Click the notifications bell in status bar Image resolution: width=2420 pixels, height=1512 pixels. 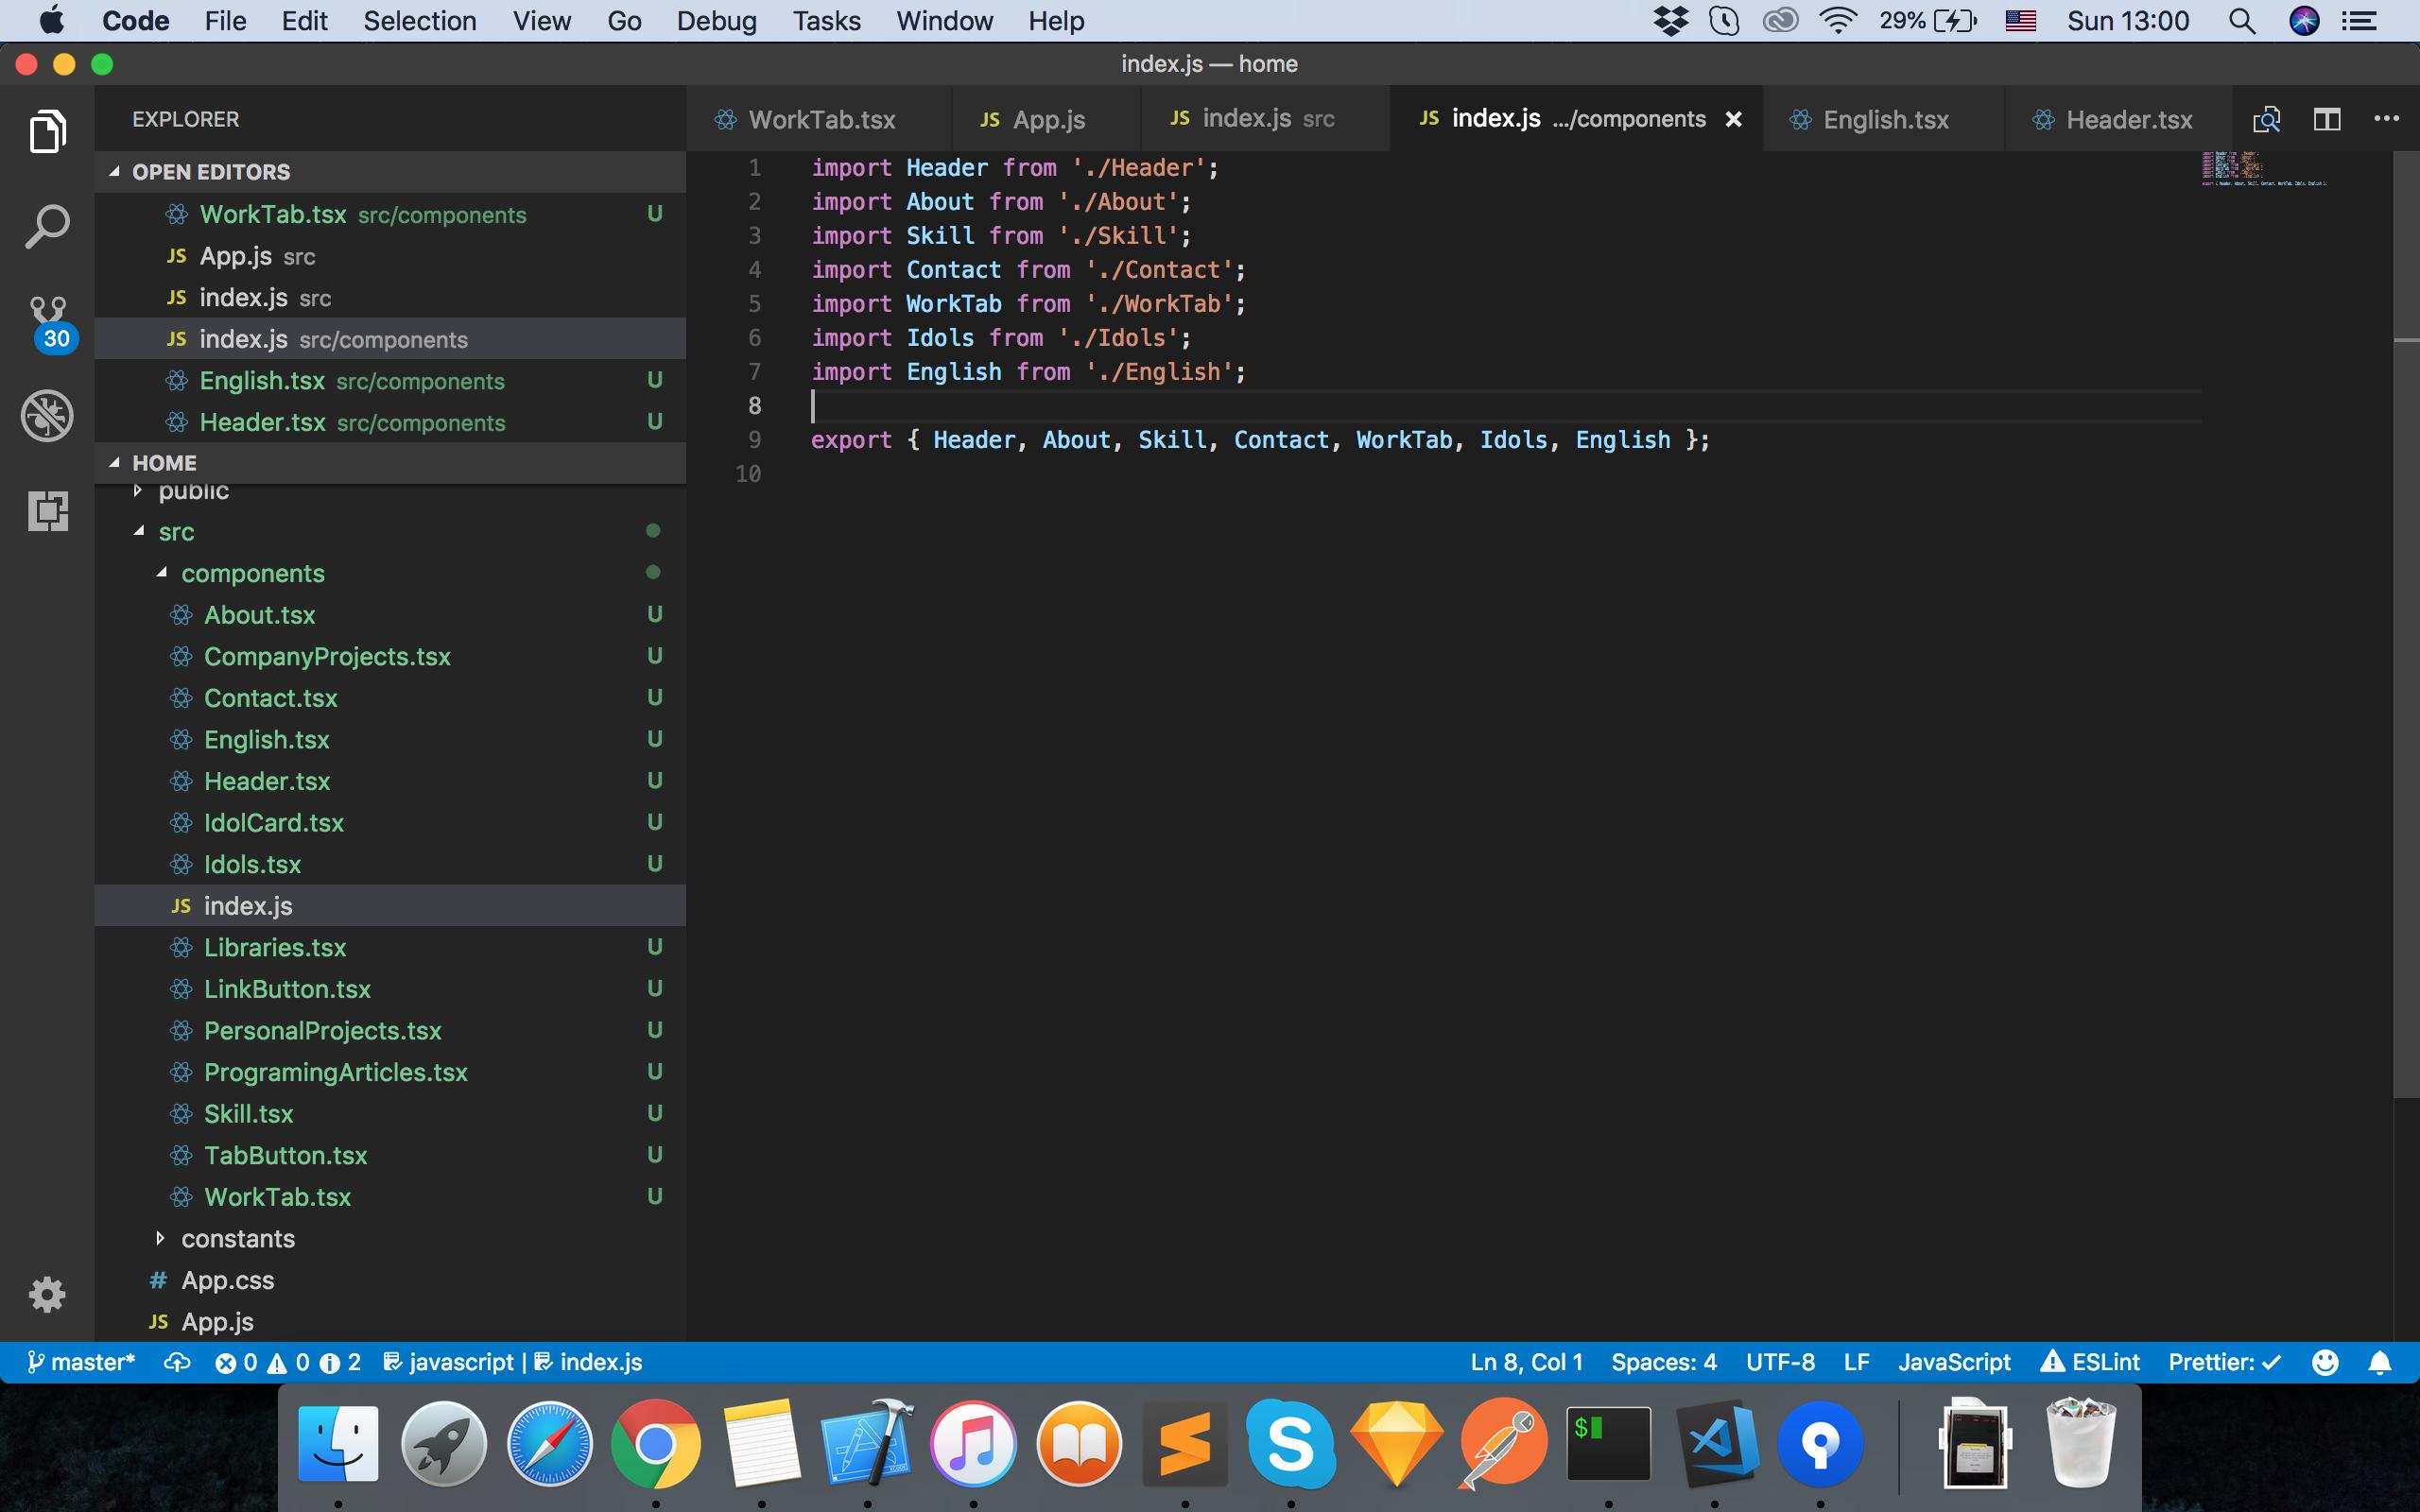click(x=2380, y=1362)
